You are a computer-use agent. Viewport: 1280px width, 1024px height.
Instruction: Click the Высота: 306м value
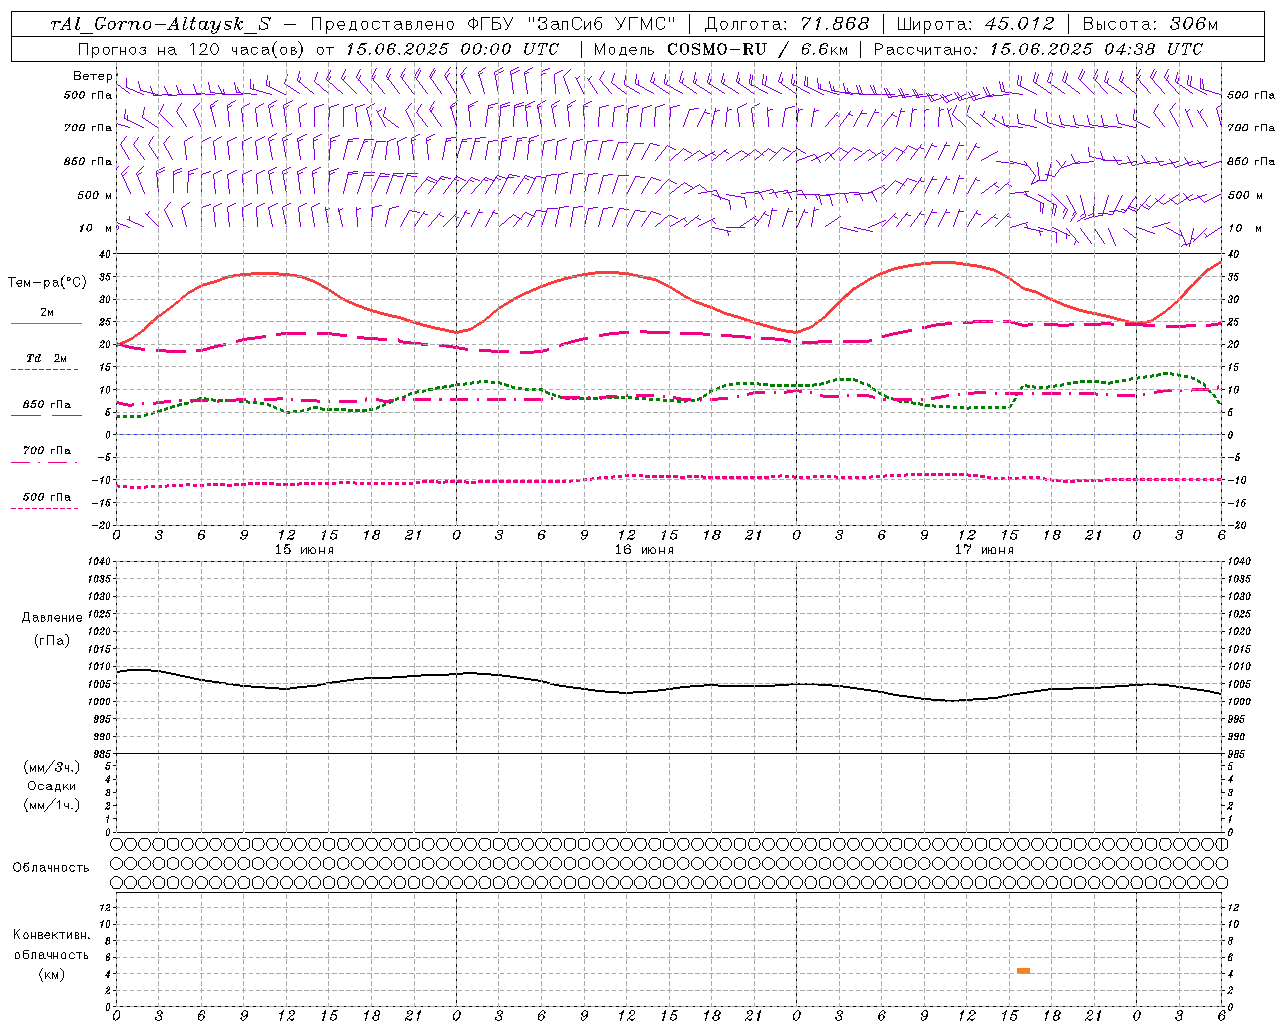click(1150, 25)
